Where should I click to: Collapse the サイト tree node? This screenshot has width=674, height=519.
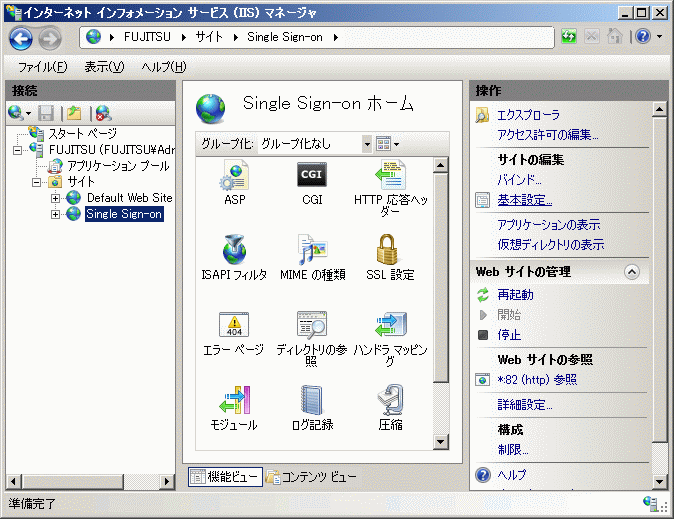[x=37, y=182]
